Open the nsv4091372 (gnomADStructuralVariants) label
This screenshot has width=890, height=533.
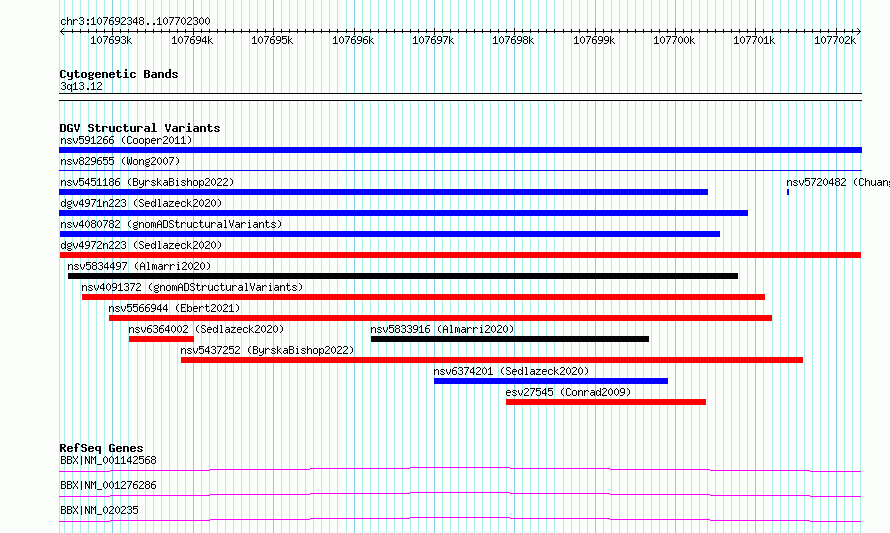click(192, 287)
